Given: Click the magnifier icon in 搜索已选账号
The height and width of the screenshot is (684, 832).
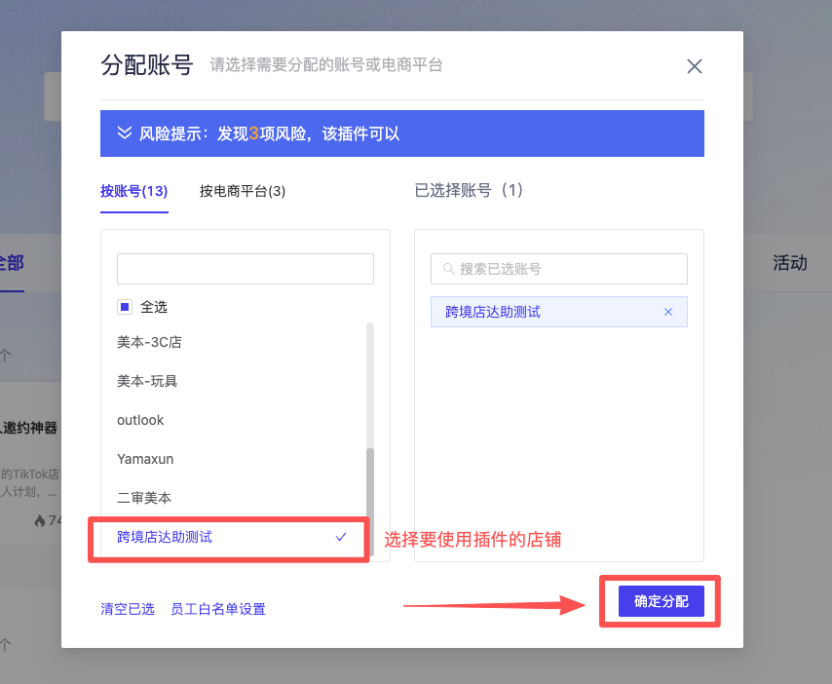Looking at the screenshot, I should click(448, 269).
